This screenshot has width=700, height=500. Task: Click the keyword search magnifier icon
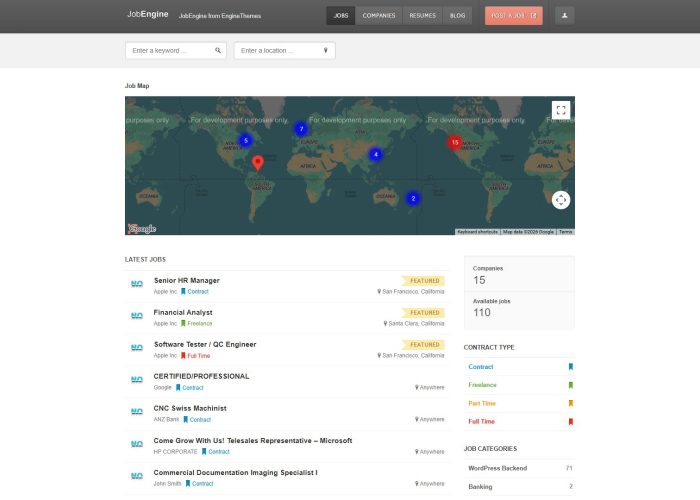pyautogui.click(x=218, y=50)
